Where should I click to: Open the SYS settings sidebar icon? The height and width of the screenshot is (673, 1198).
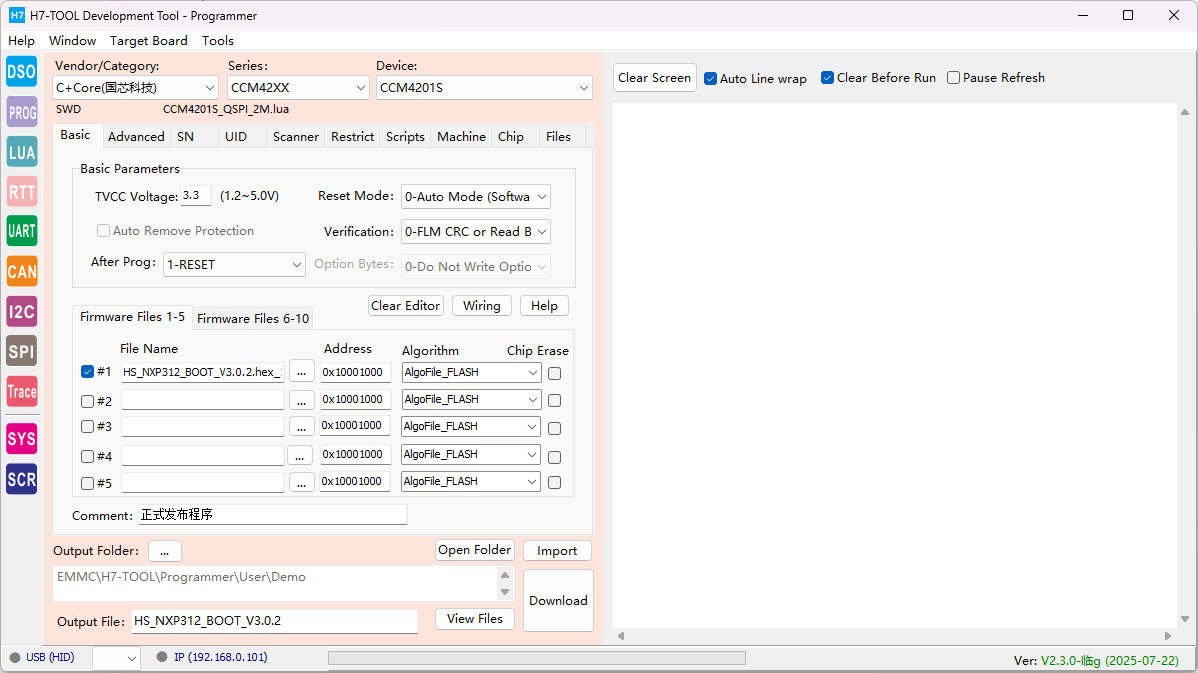21,438
